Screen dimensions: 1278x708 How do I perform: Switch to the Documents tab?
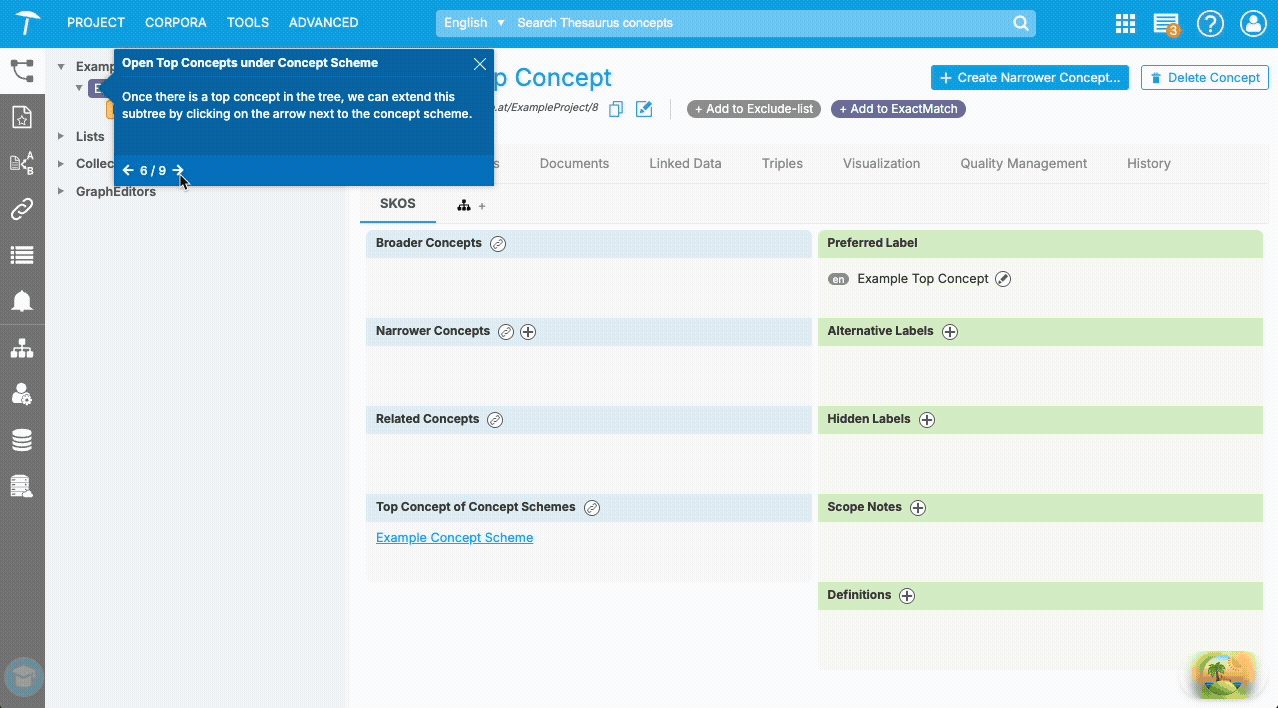click(574, 163)
